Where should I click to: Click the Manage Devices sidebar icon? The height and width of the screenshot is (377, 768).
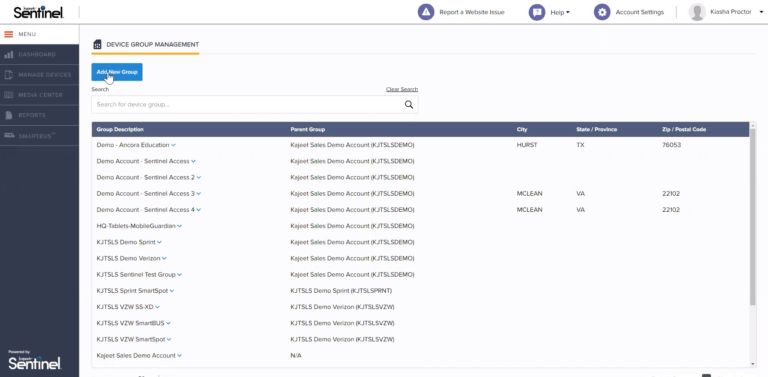coord(8,75)
